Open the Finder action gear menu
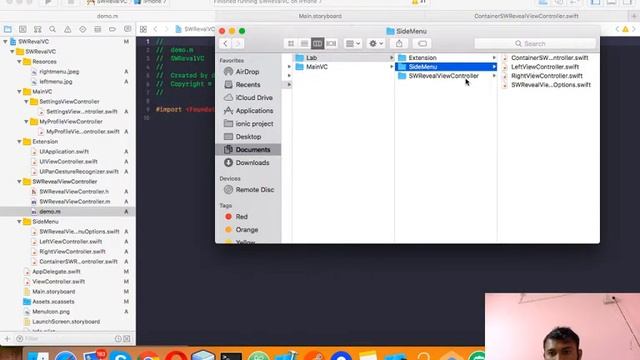The width and height of the screenshot is (640, 360). pos(376,43)
